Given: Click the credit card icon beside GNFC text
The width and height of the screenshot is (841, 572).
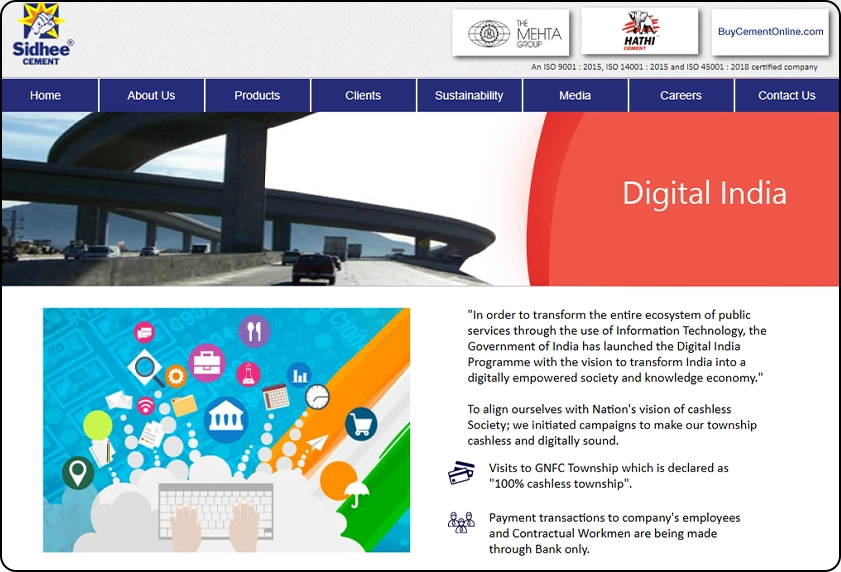Looking at the screenshot, I should tap(461, 473).
